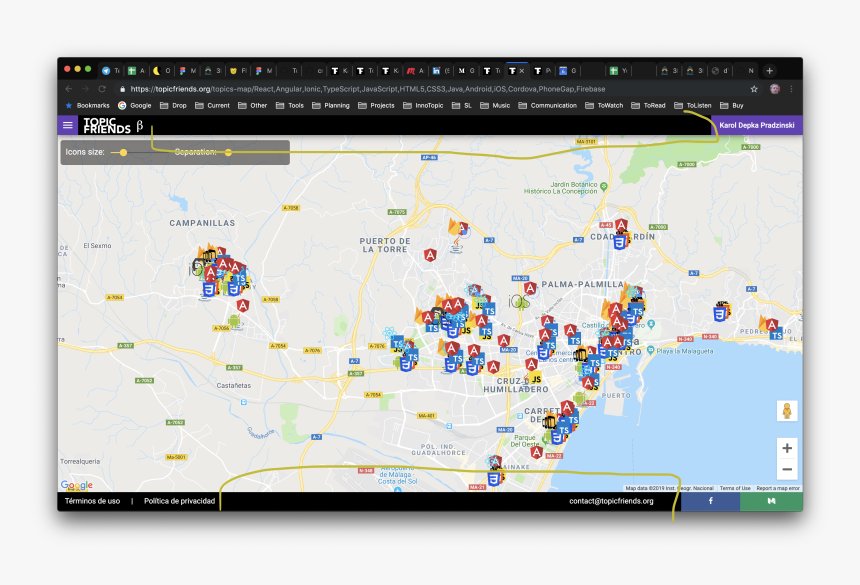Viewport: 860px width, 585px height.
Task: Expand the SL bookmarks folder
Action: pos(462,105)
